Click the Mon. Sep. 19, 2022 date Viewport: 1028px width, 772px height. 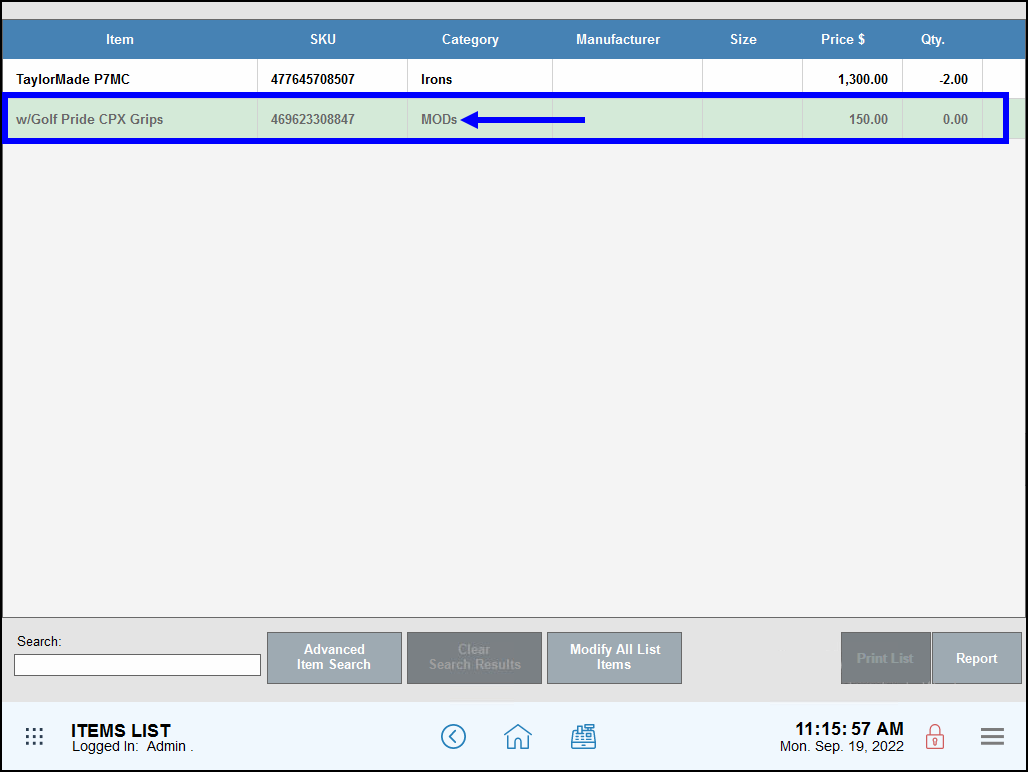click(842, 746)
